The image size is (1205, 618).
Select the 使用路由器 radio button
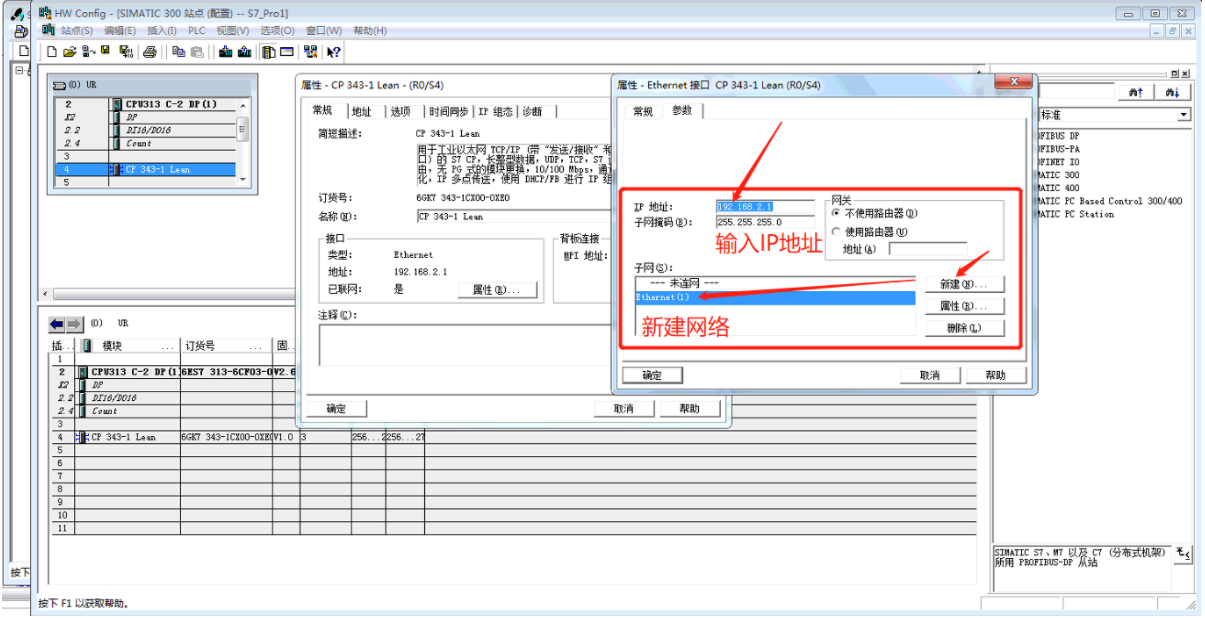(837, 232)
